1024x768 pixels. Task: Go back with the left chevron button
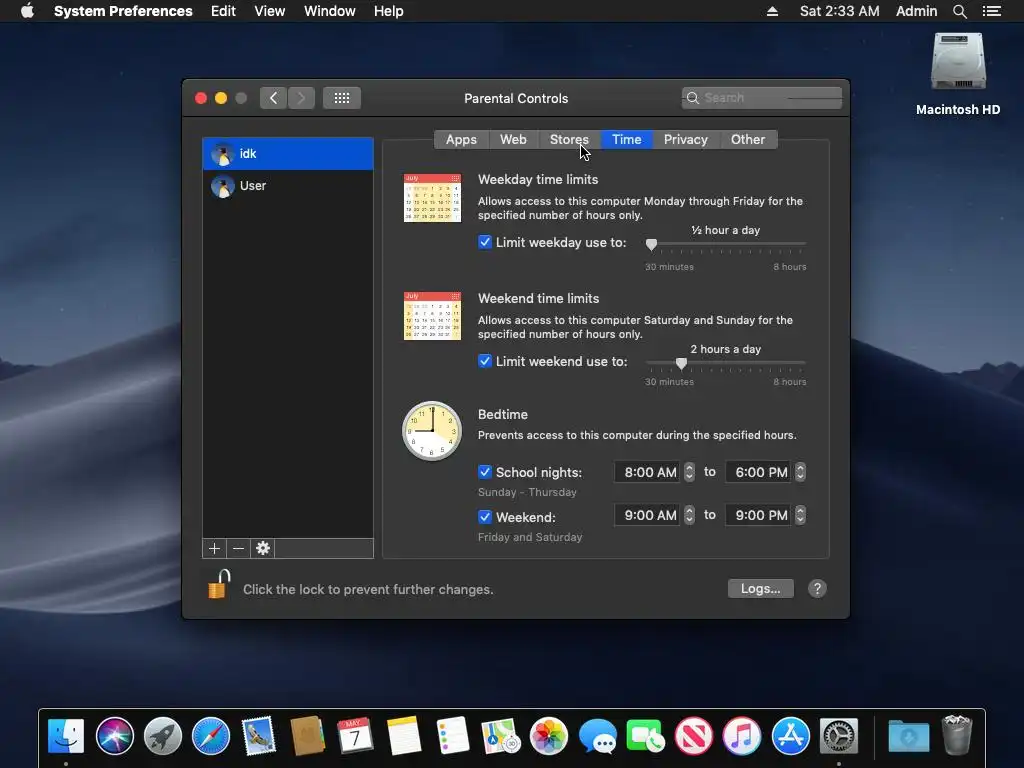coord(273,98)
